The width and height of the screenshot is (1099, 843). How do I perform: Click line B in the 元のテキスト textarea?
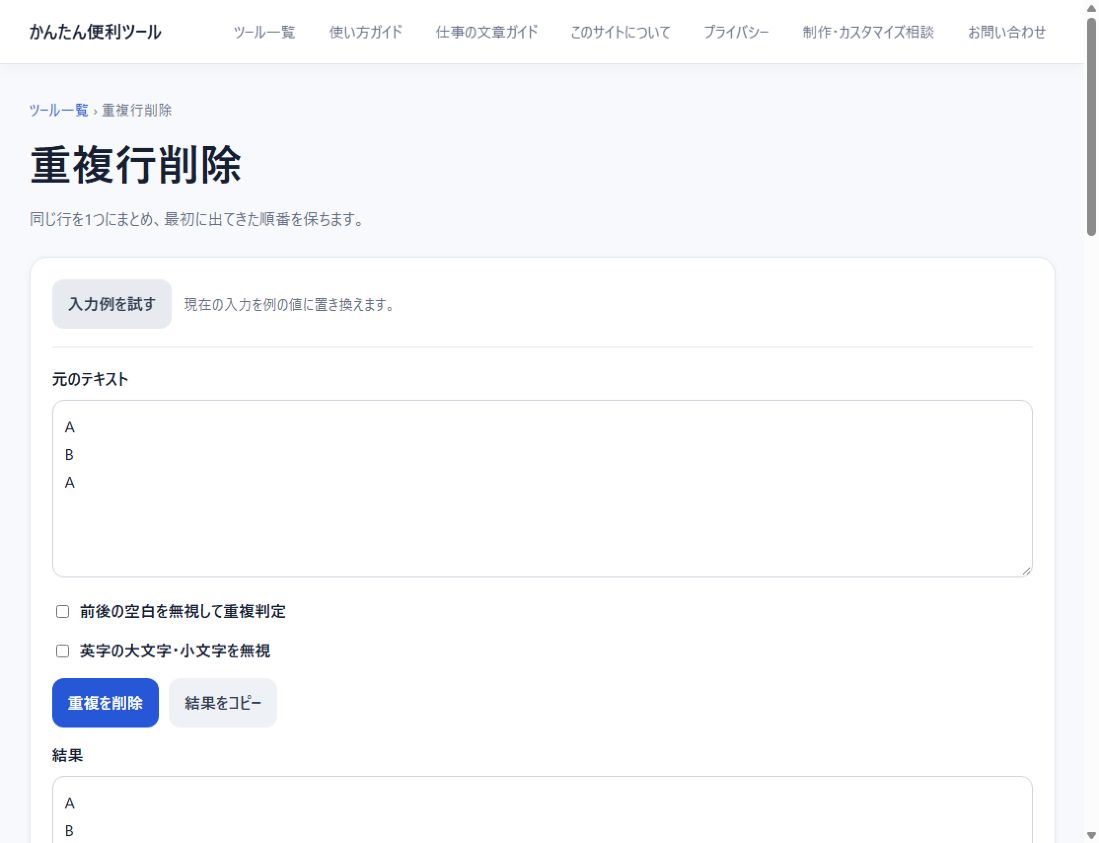69,455
